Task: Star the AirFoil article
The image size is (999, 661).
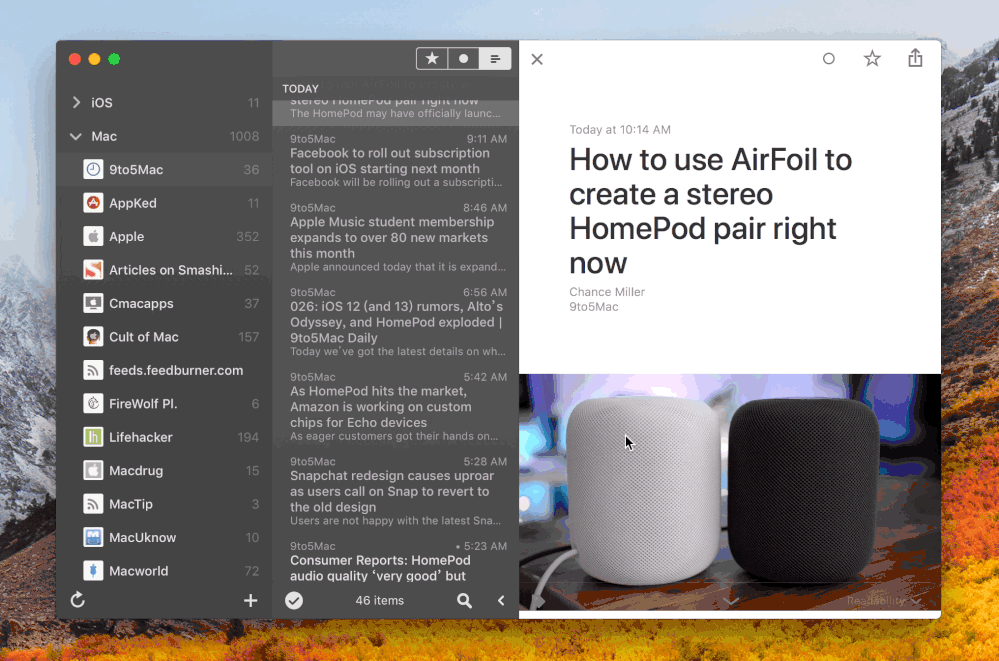Action: 872,59
